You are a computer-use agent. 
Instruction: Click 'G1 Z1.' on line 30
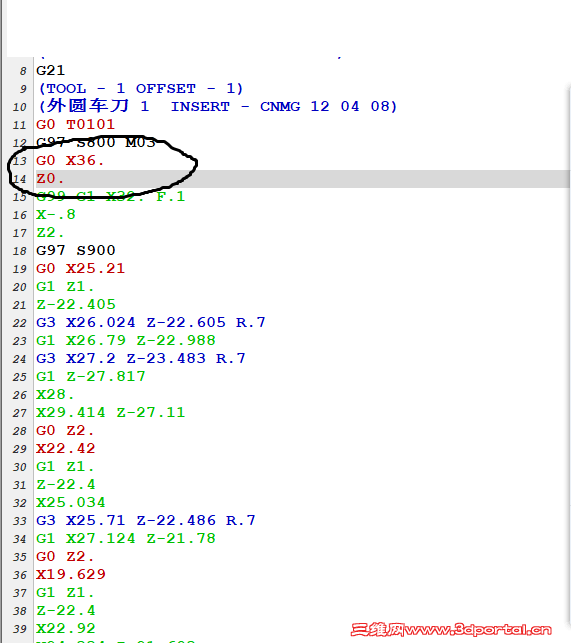(65, 466)
